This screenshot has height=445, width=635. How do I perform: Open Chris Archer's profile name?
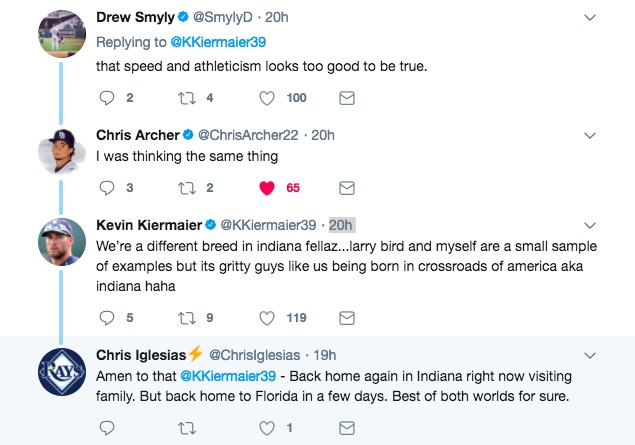138,135
